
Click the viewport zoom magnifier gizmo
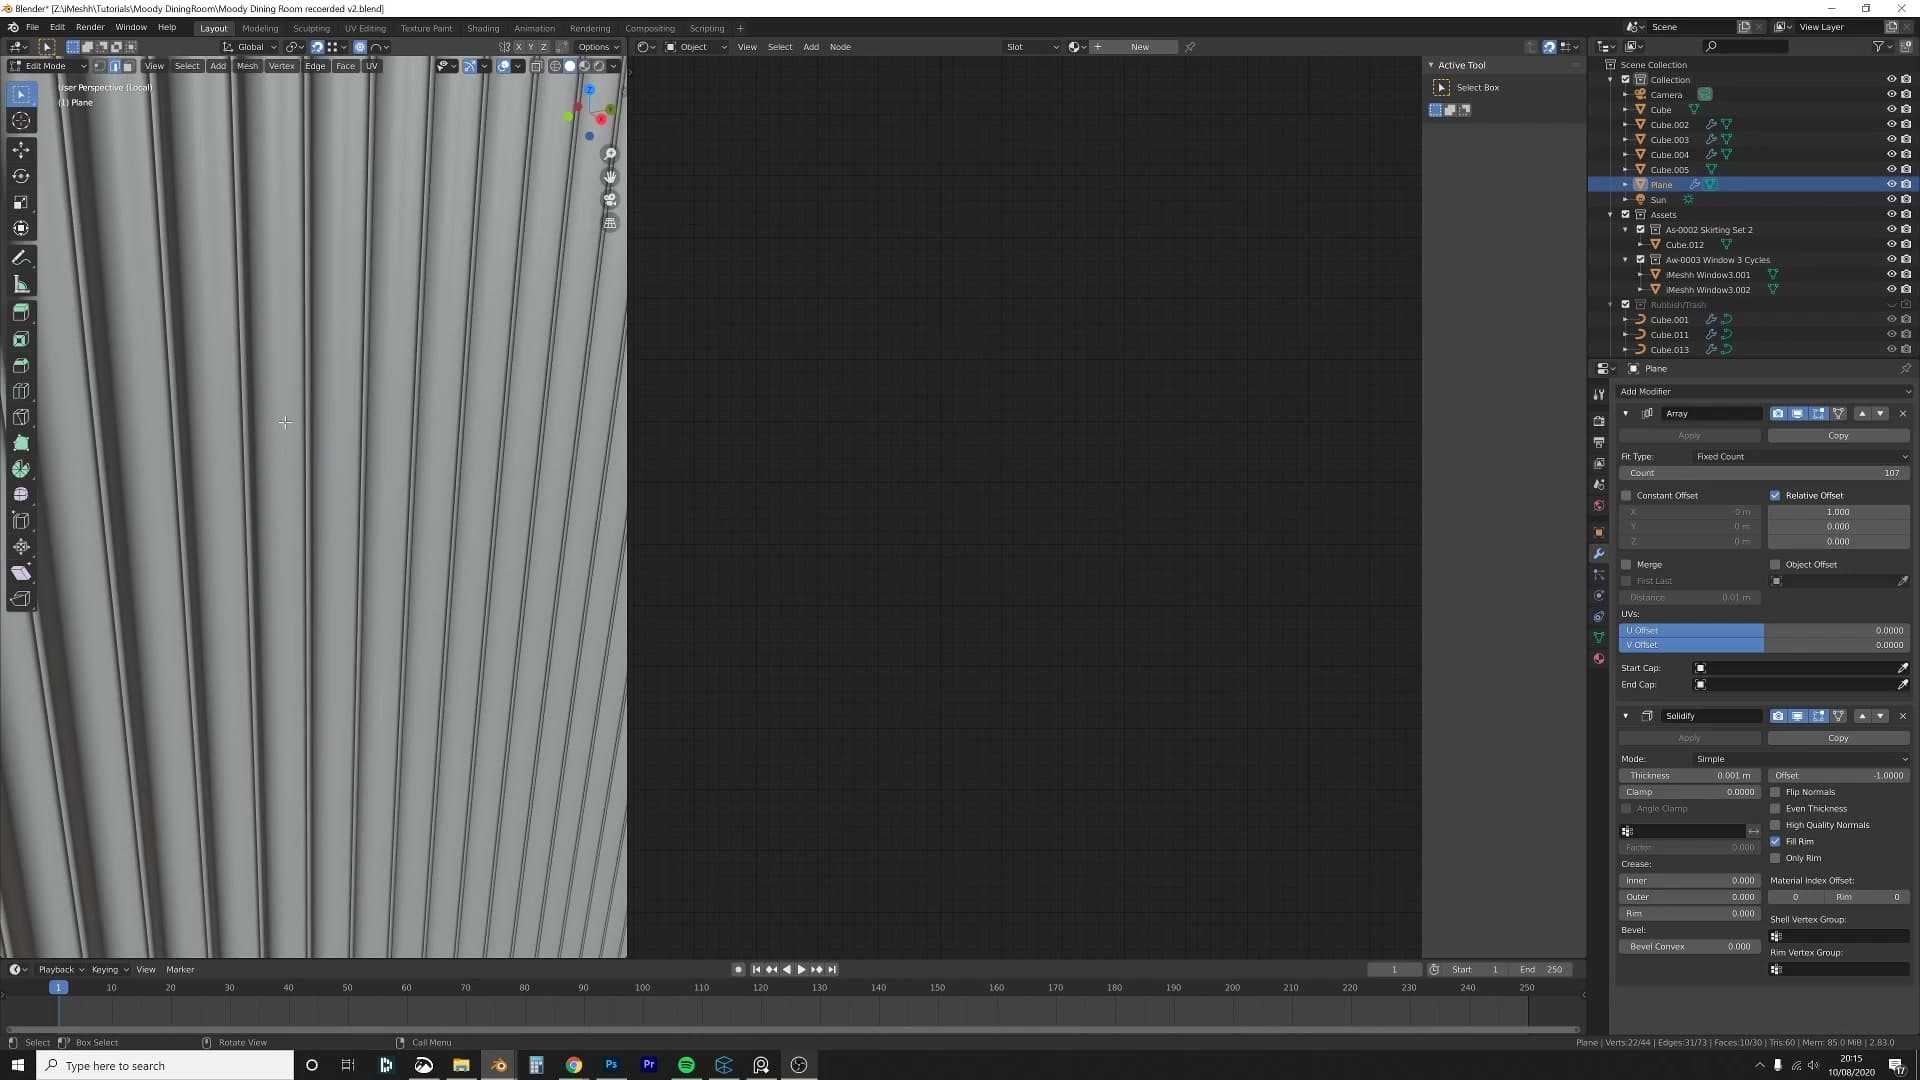[610, 154]
